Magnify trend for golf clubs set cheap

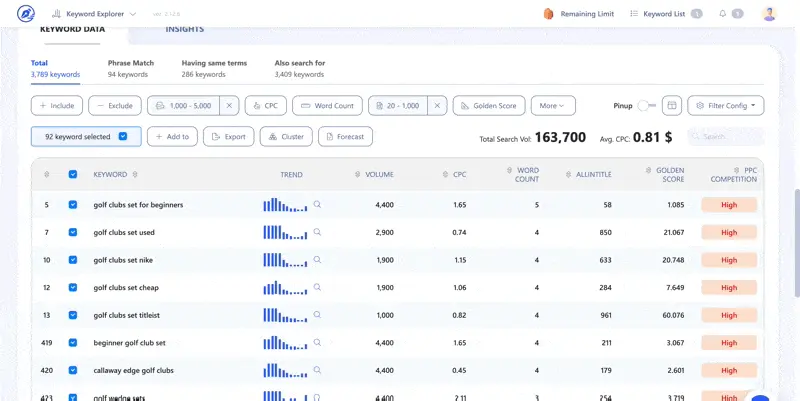point(317,287)
